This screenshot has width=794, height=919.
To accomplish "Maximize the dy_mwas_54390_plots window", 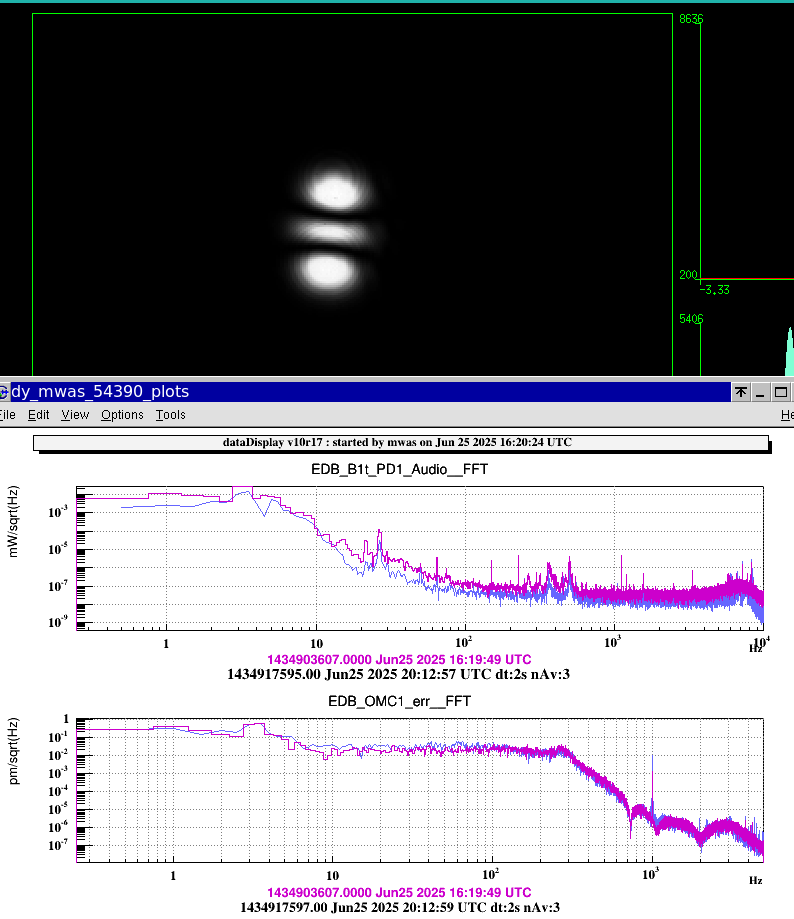I will coord(781,392).
